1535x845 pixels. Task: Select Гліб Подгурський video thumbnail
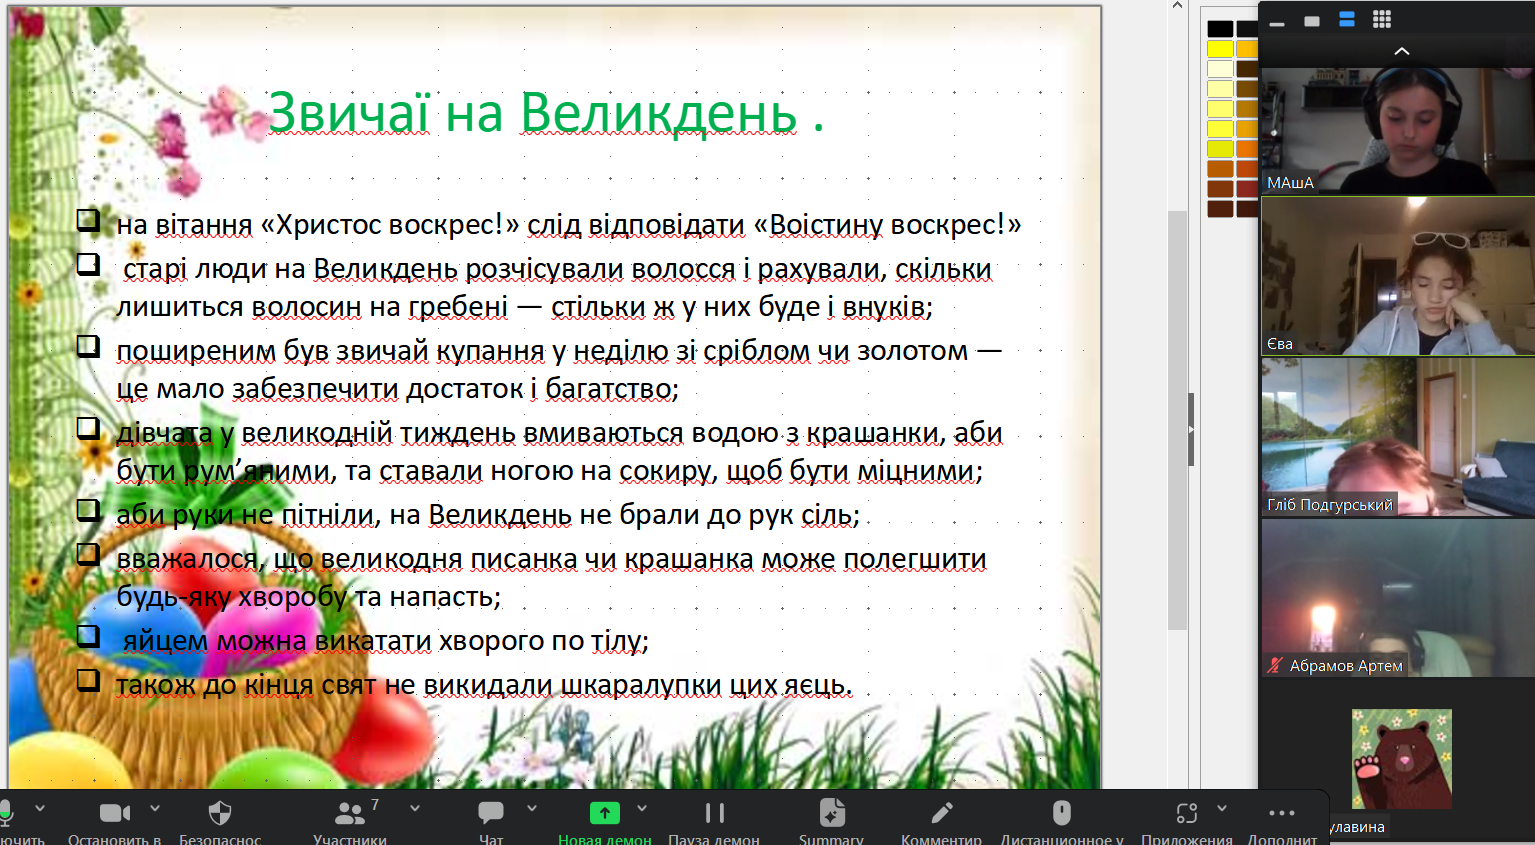(1398, 437)
